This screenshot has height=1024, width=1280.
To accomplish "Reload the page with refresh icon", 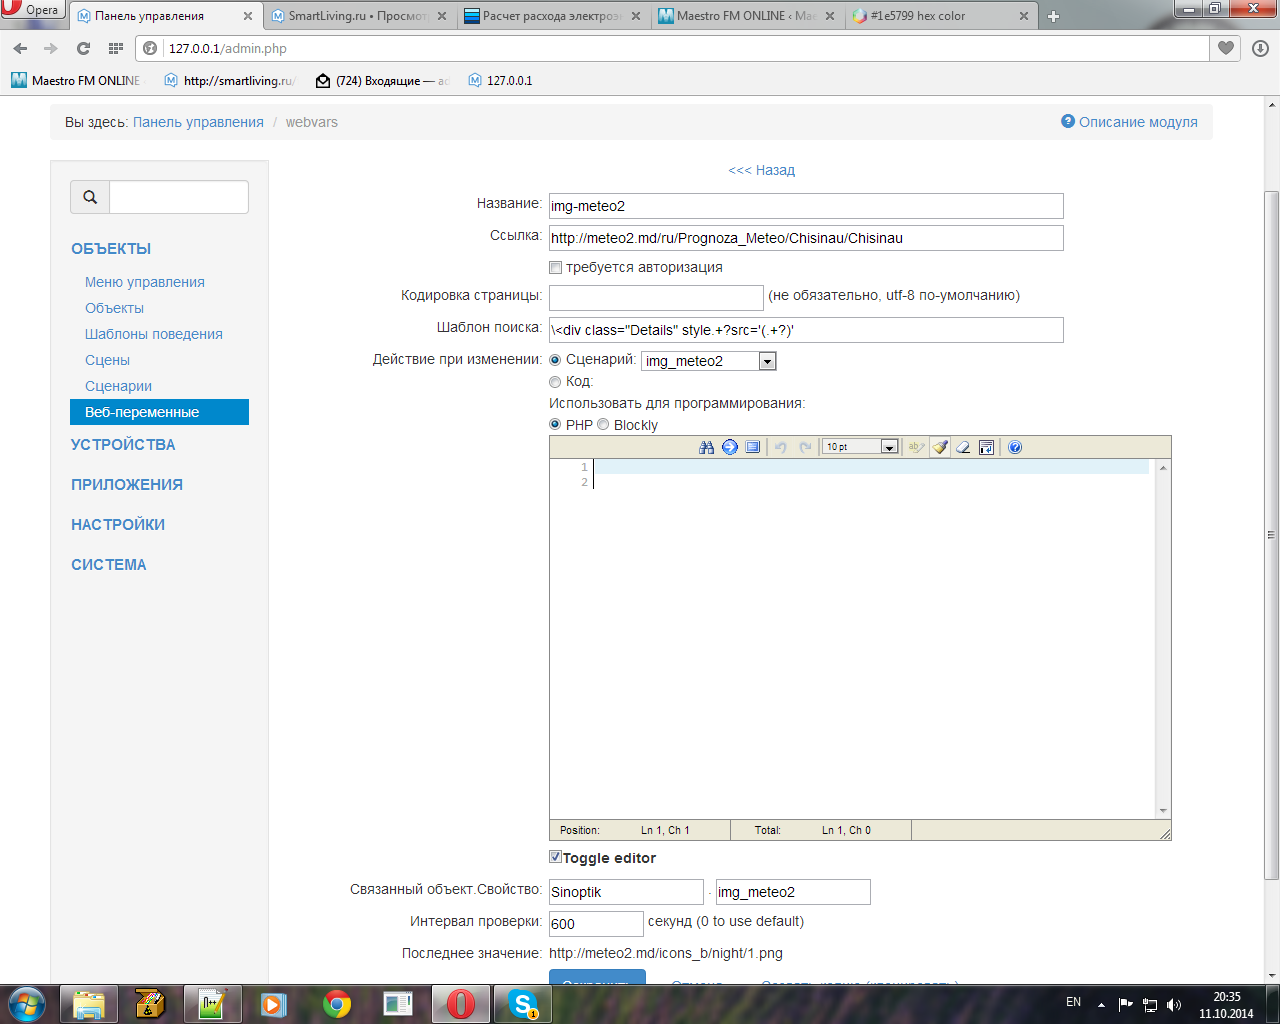I will click(83, 48).
